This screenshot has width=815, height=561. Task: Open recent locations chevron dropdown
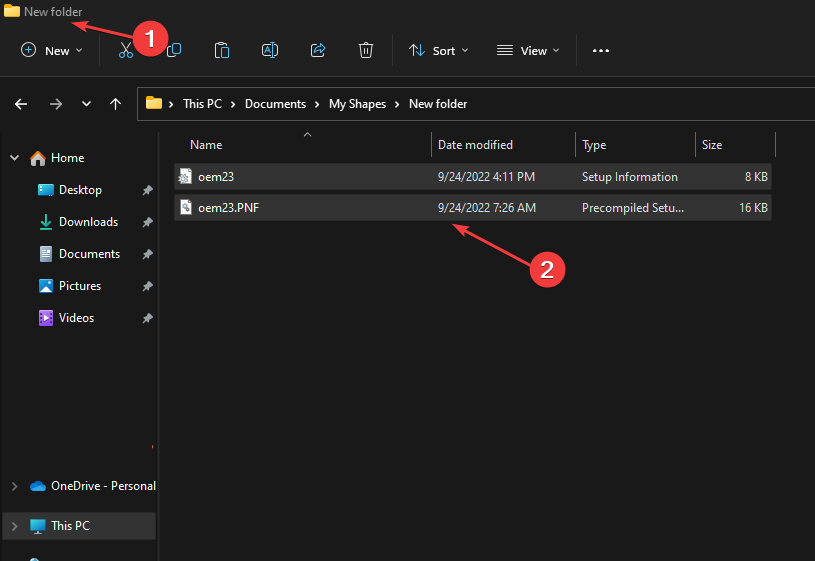(x=87, y=104)
